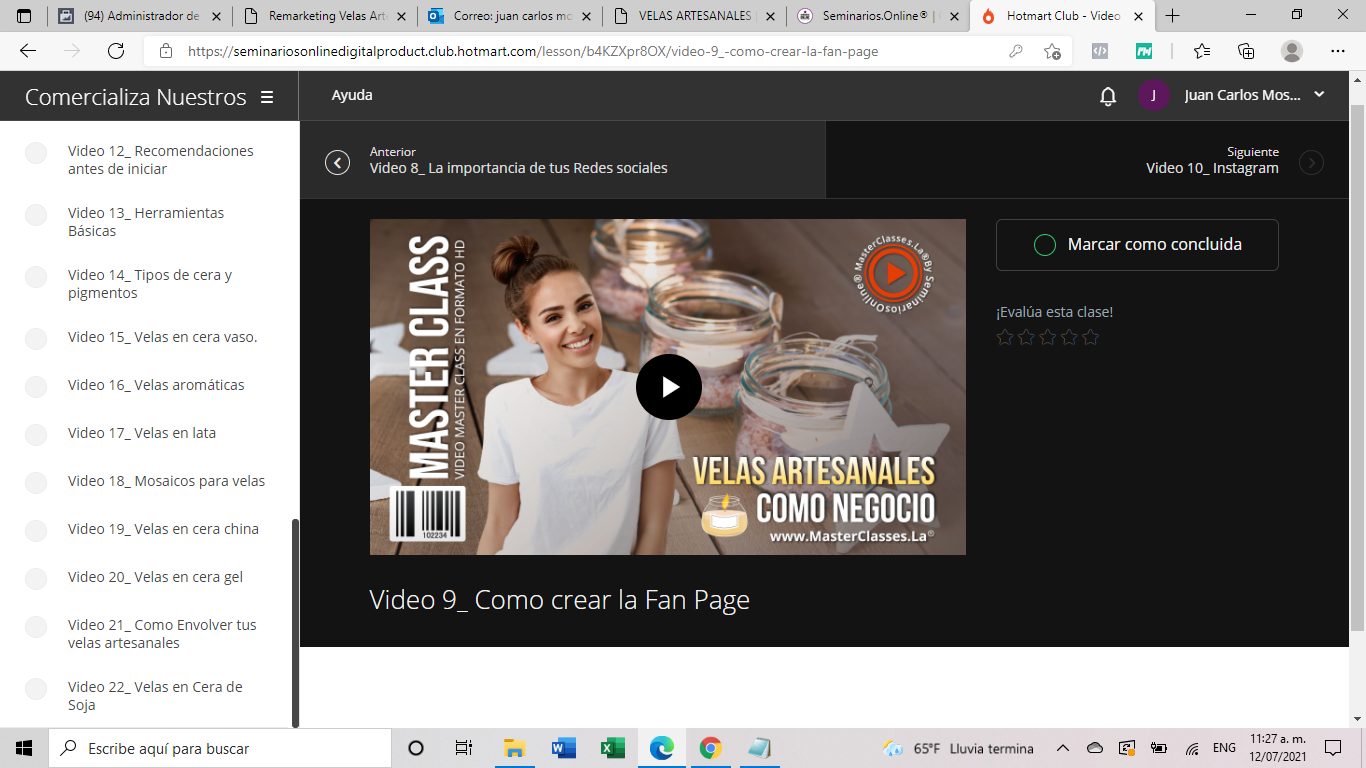Toggle completion circle for Video 12
Image resolution: width=1366 pixels, height=768 pixels.
click(36, 153)
